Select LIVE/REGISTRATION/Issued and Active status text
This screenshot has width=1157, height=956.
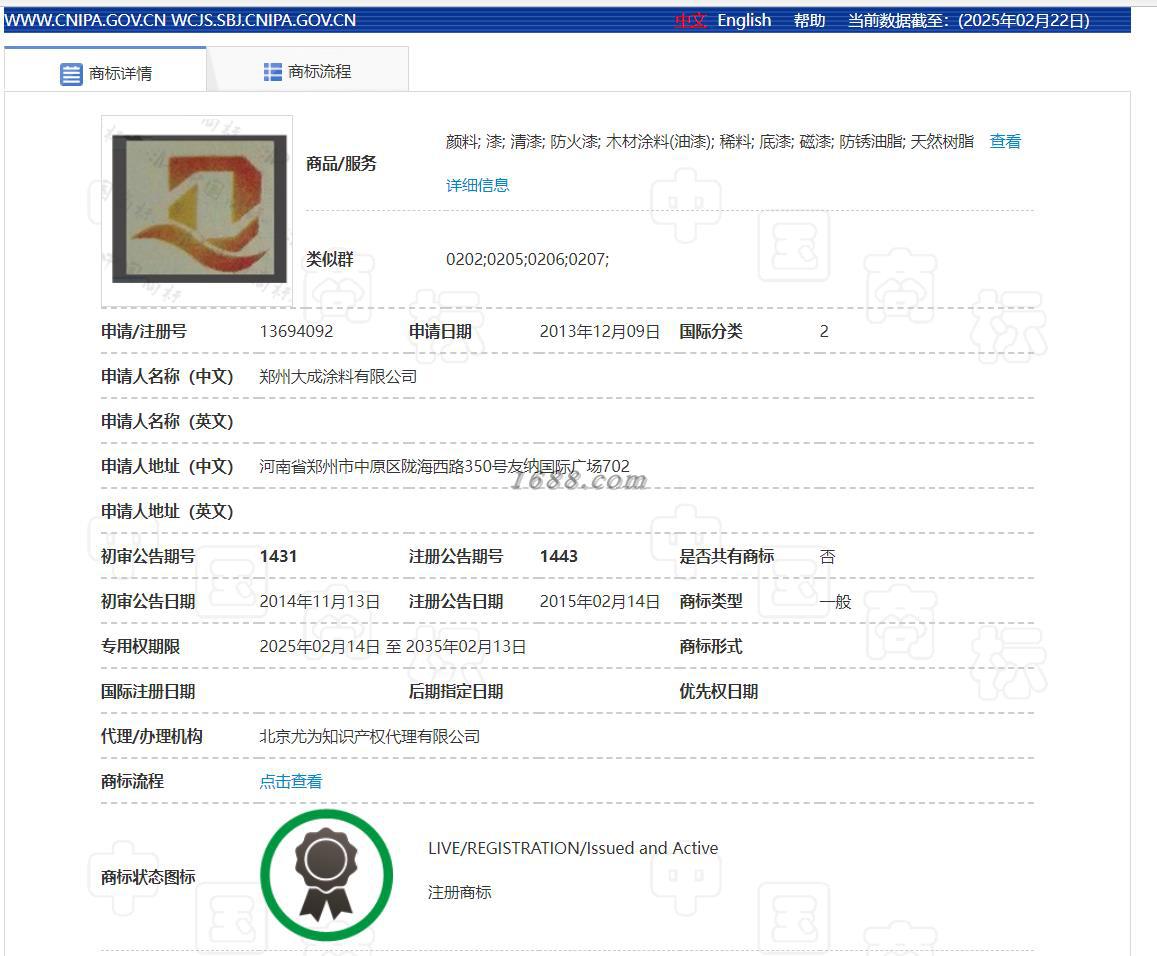coord(573,848)
